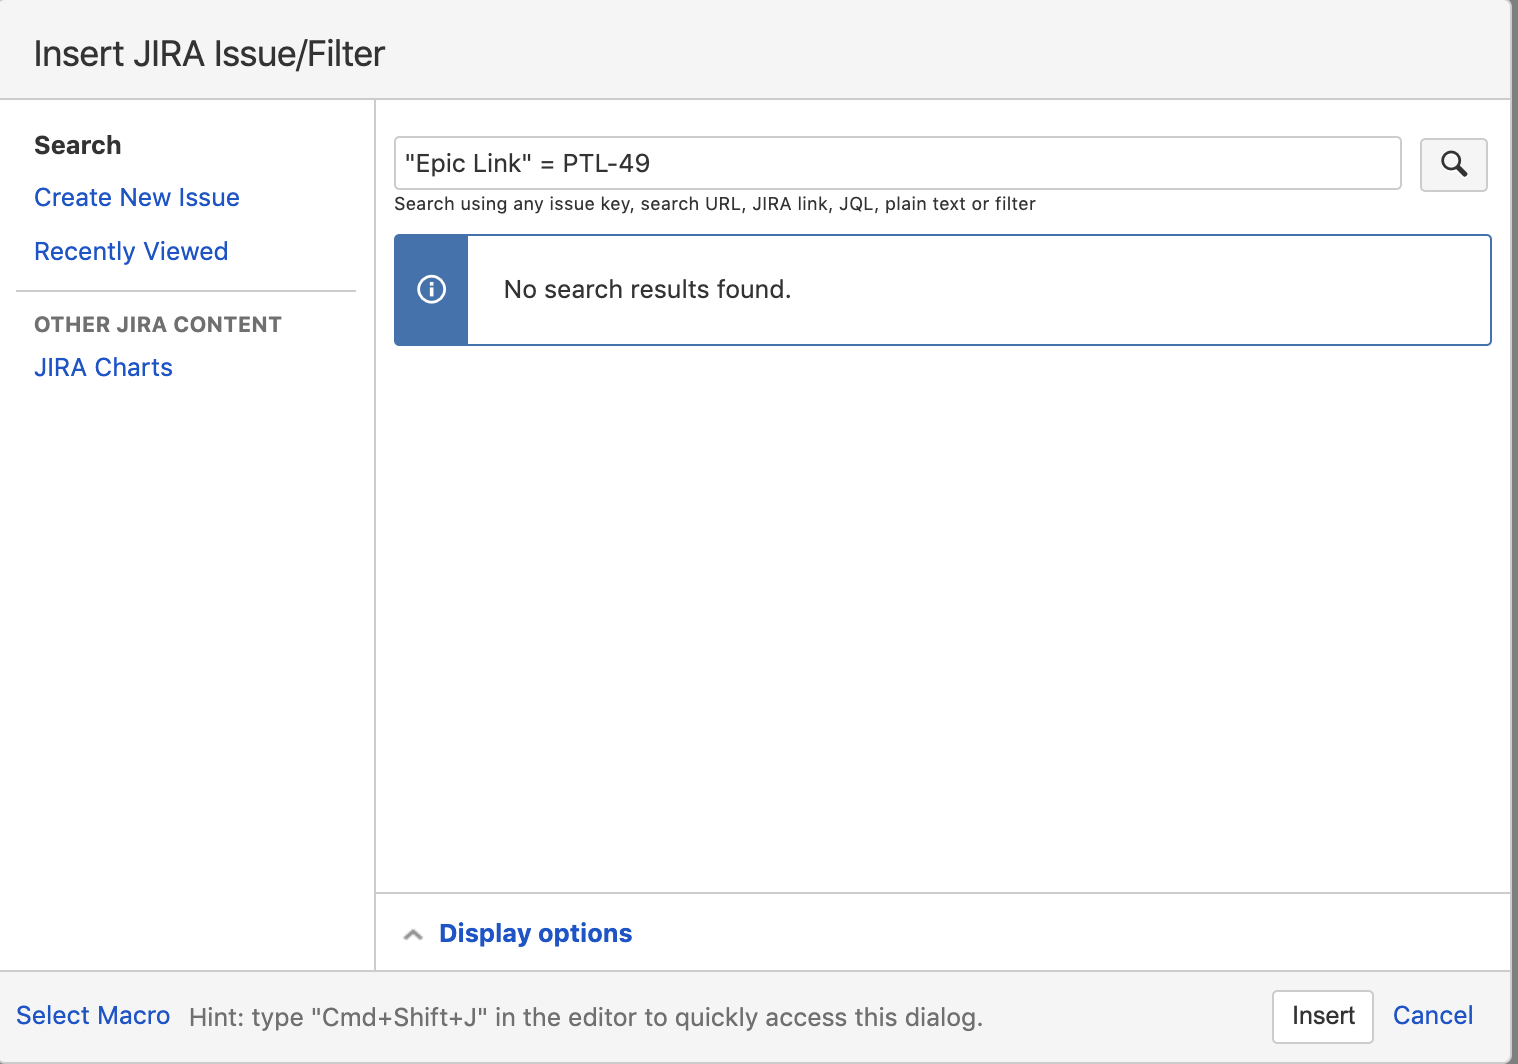Click the 'No search results found.' message
Viewport: 1518px width, 1064px height.
[x=647, y=289]
